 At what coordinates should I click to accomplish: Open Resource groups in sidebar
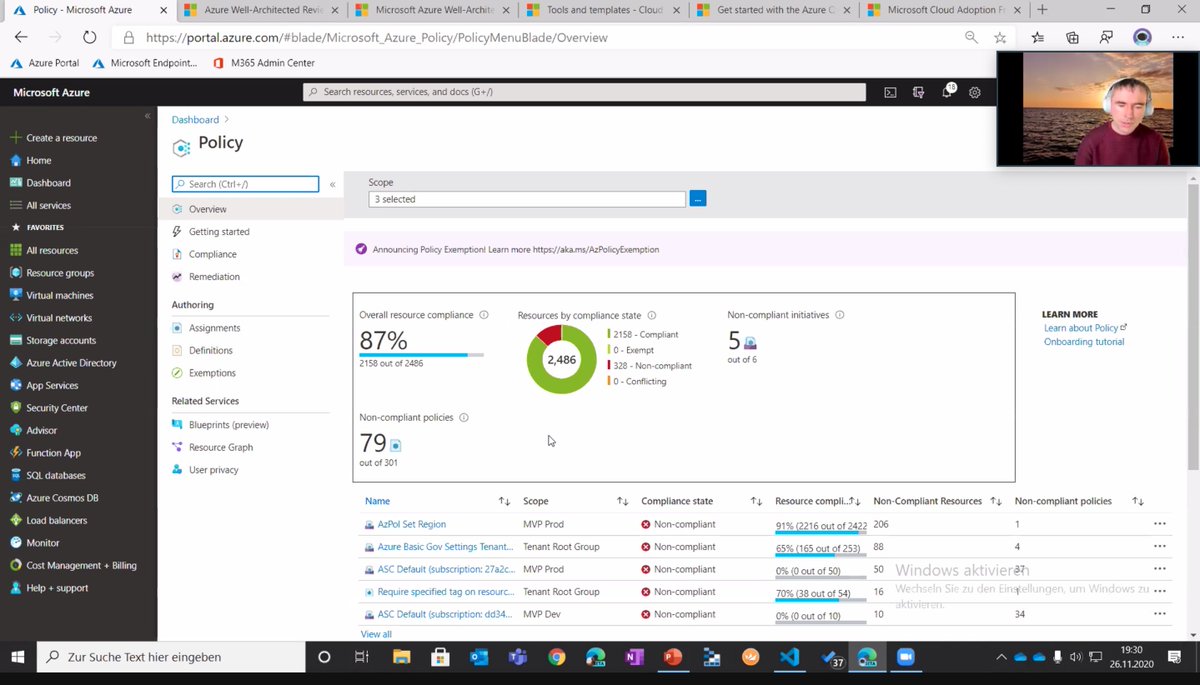click(59, 273)
